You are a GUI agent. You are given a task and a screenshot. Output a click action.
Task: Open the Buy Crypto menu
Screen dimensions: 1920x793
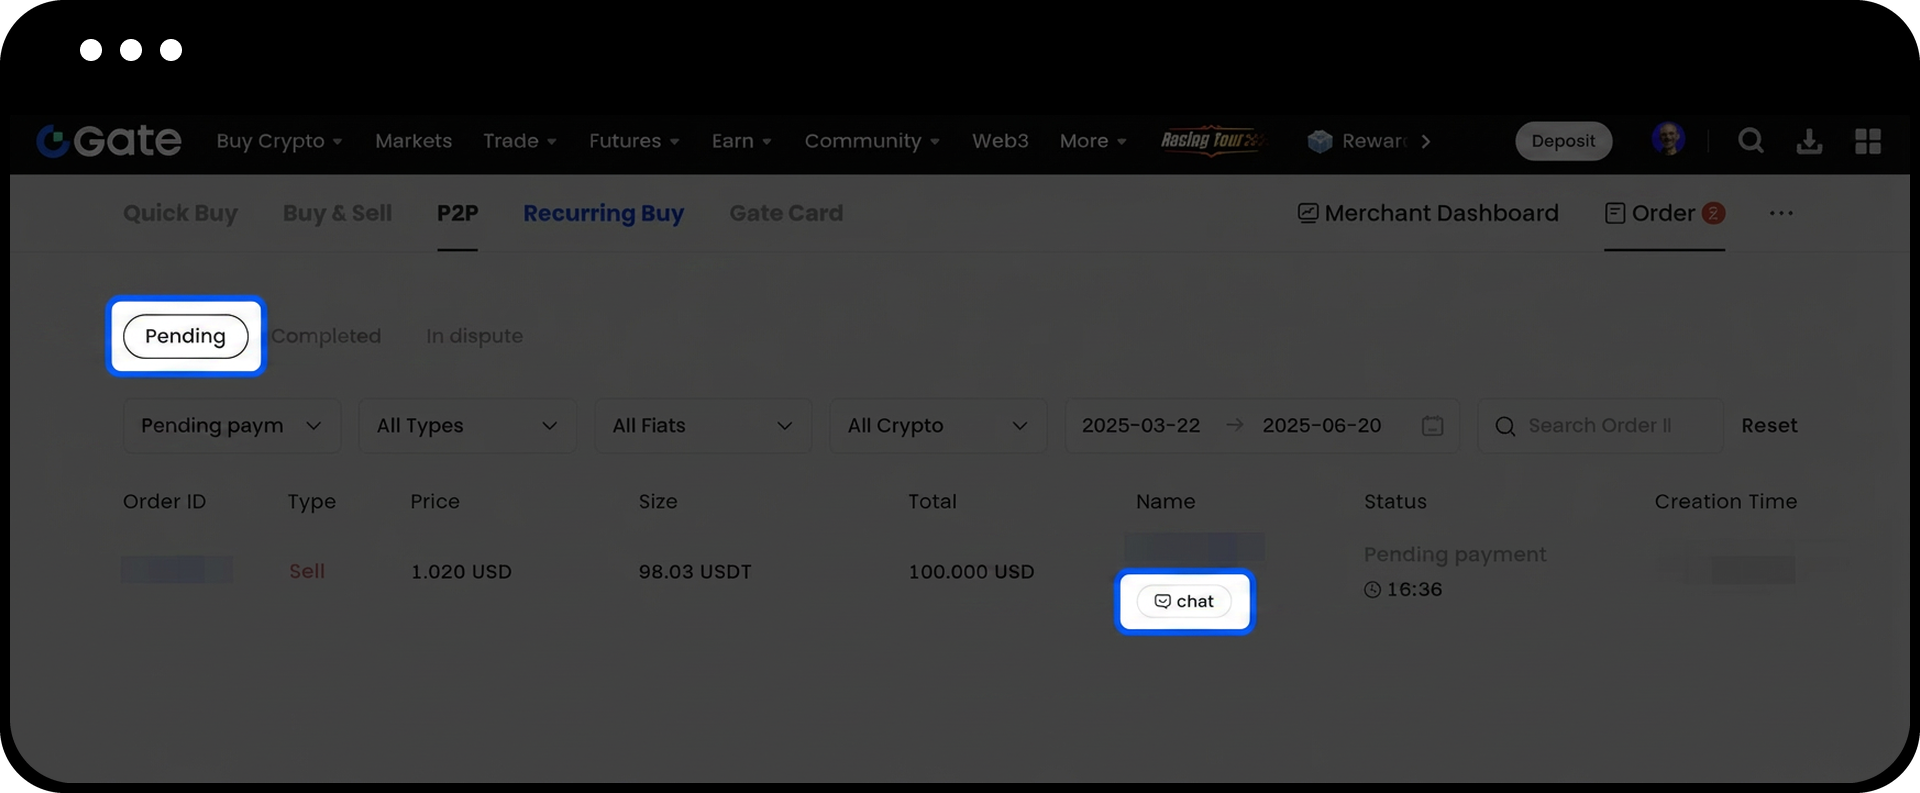279,141
